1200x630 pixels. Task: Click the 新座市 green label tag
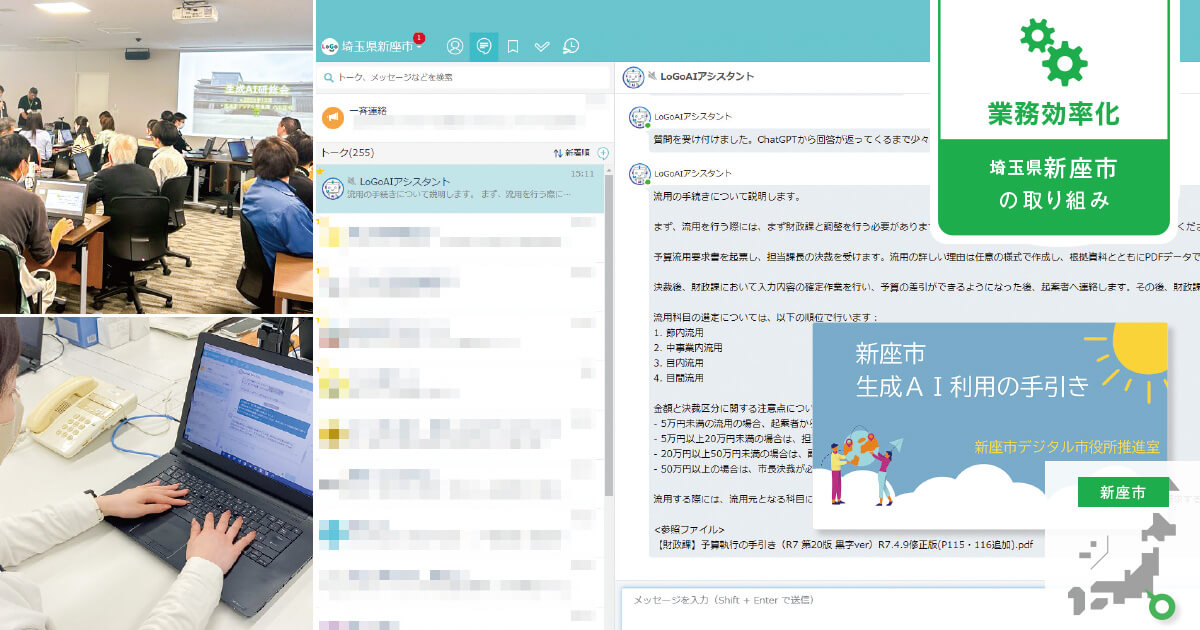coord(1123,492)
